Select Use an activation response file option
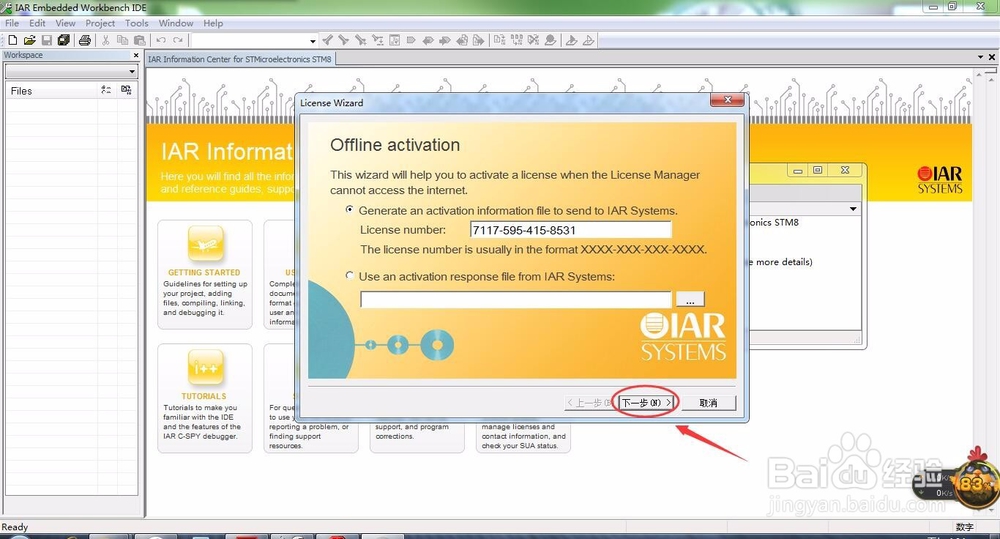 (x=349, y=276)
